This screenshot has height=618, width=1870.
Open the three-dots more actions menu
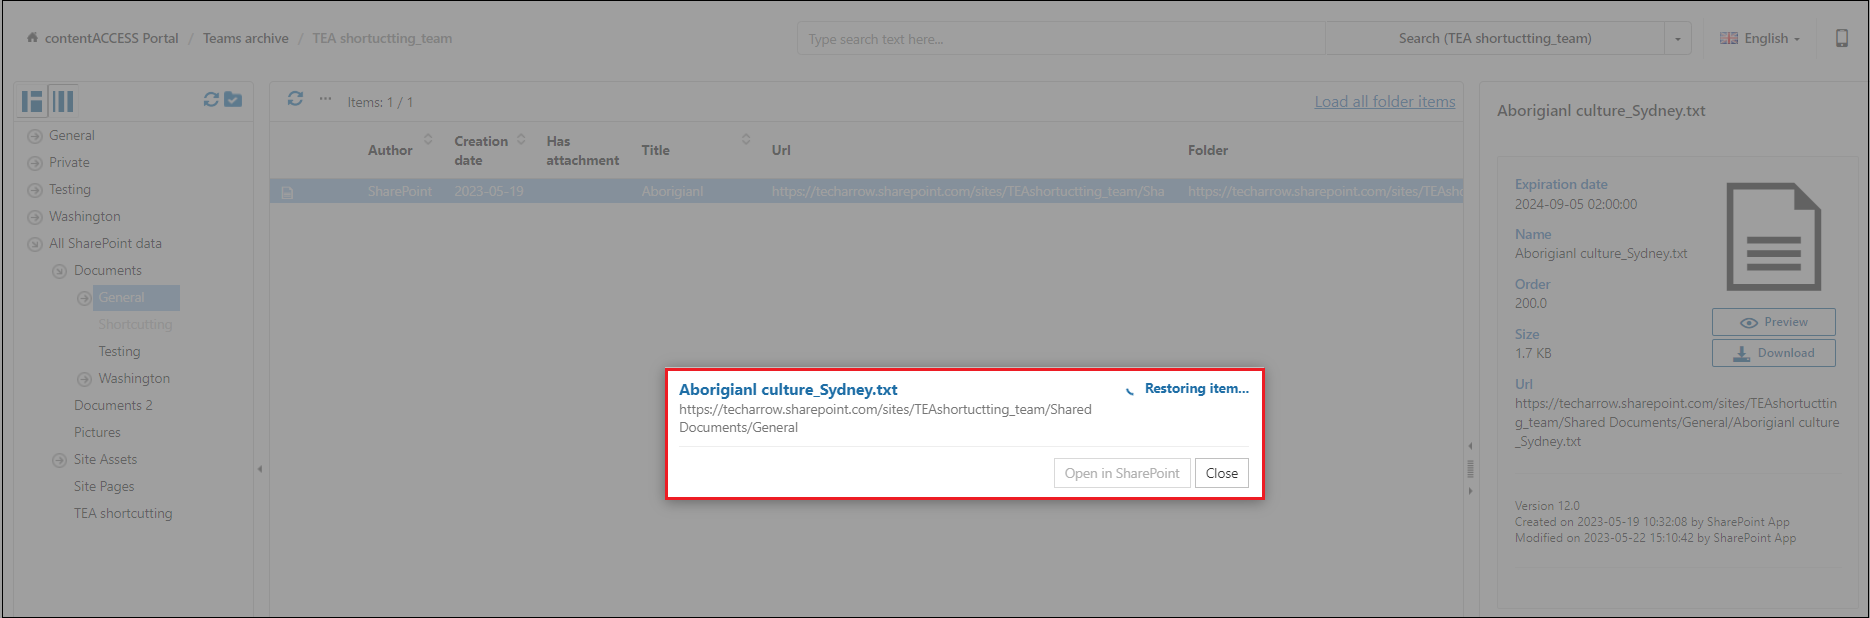point(325,99)
